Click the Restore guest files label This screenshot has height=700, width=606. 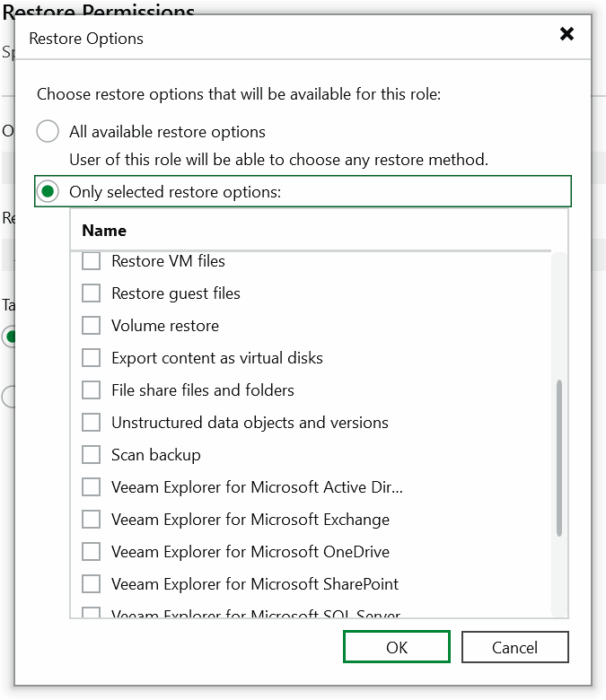click(x=176, y=293)
